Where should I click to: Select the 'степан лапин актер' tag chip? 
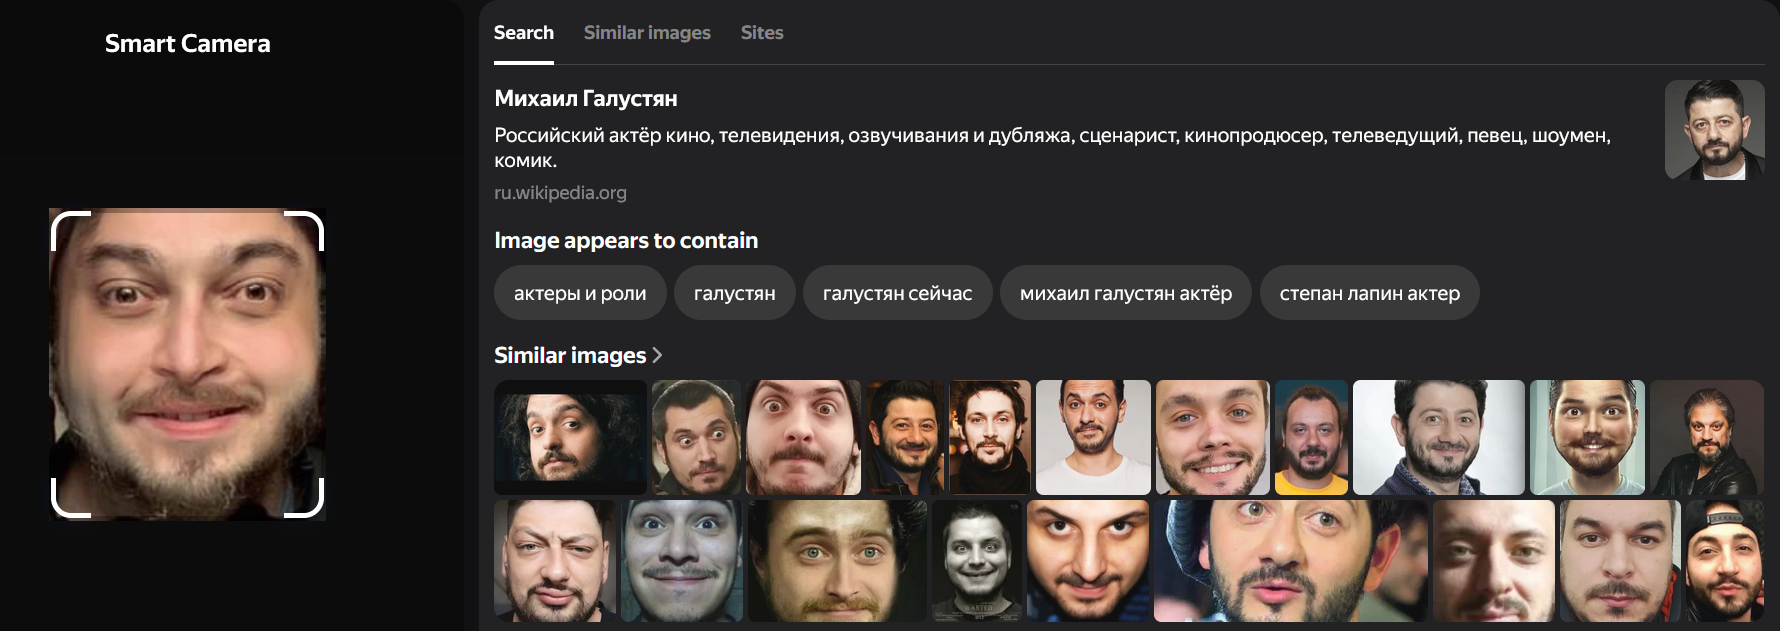pyautogui.click(x=1370, y=293)
